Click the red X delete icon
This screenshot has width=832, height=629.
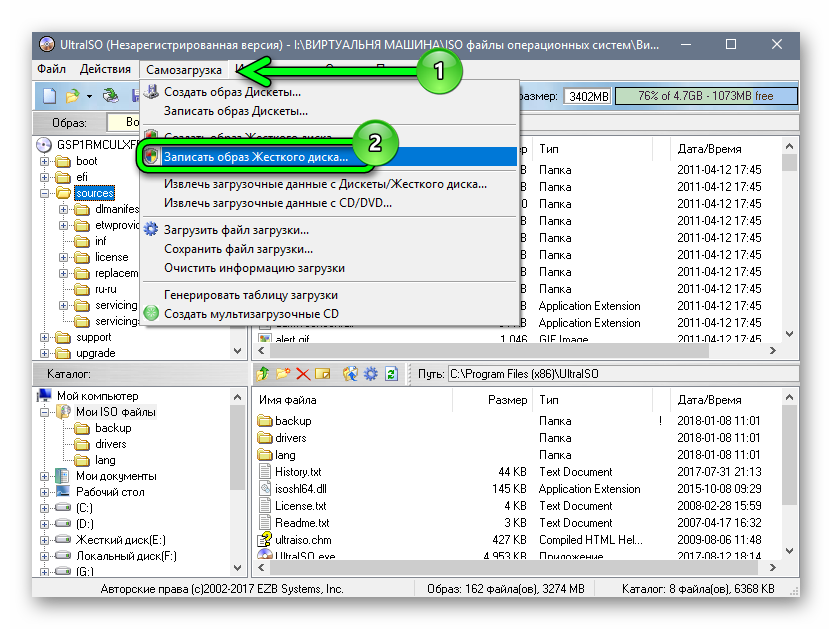pos(303,374)
